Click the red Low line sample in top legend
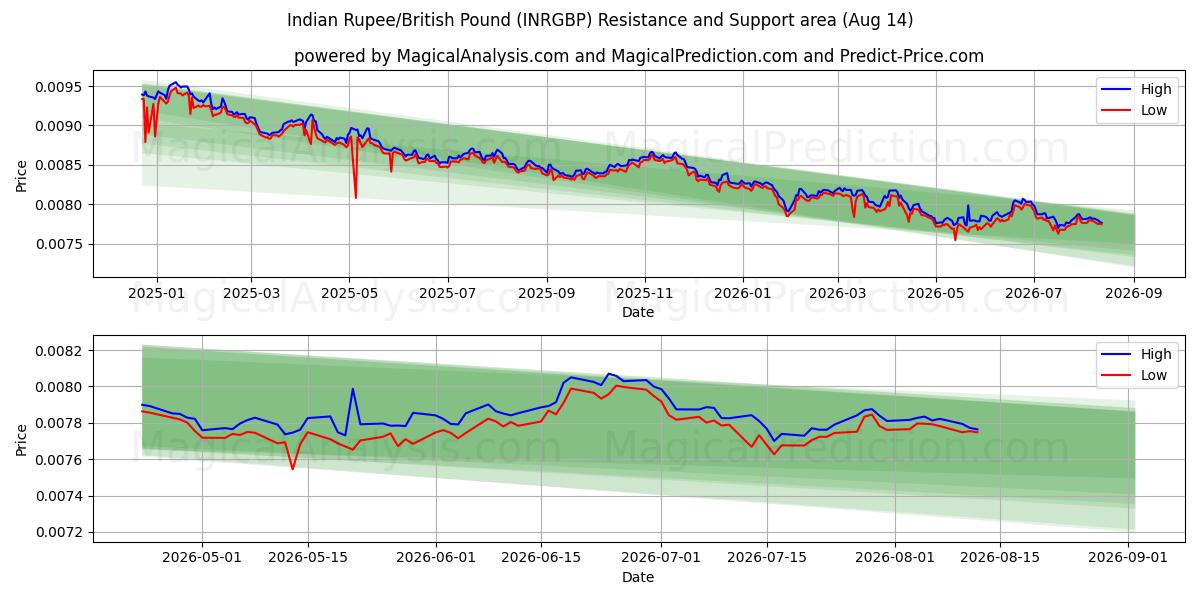1200x600 pixels. coord(1117,111)
